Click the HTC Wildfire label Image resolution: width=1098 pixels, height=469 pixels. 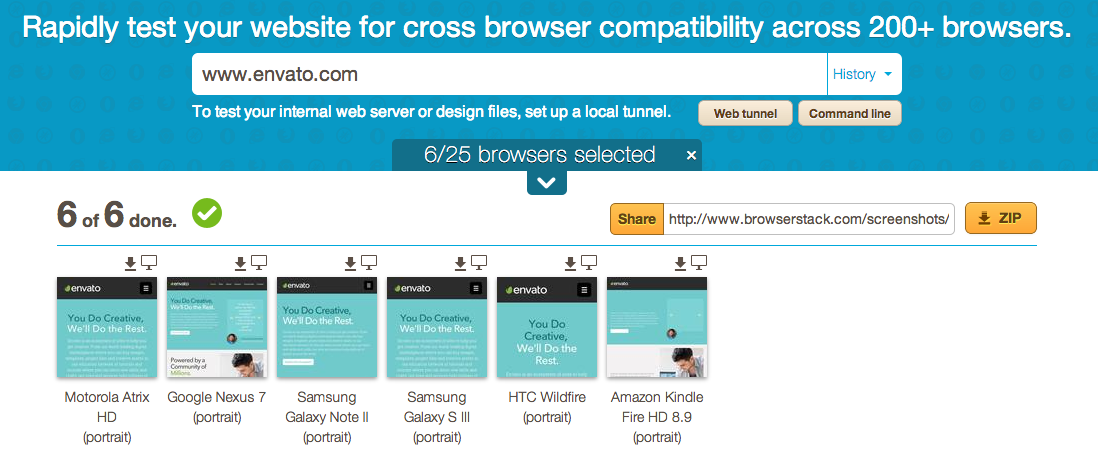click(x=547, y=407)
